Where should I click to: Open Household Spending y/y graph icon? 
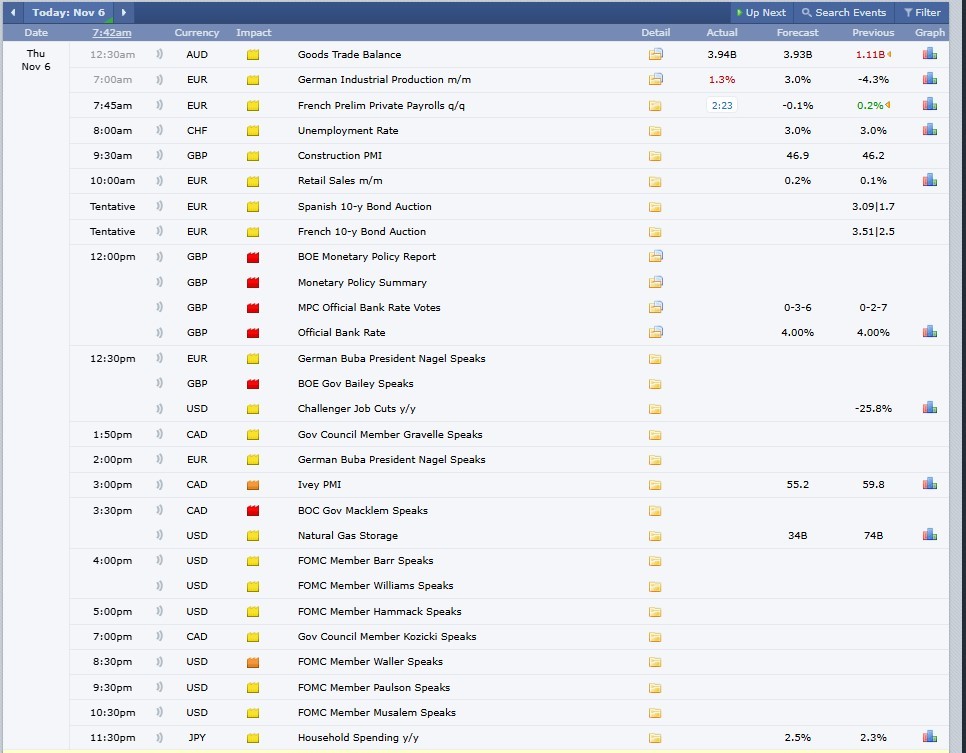tap(929, 737)
